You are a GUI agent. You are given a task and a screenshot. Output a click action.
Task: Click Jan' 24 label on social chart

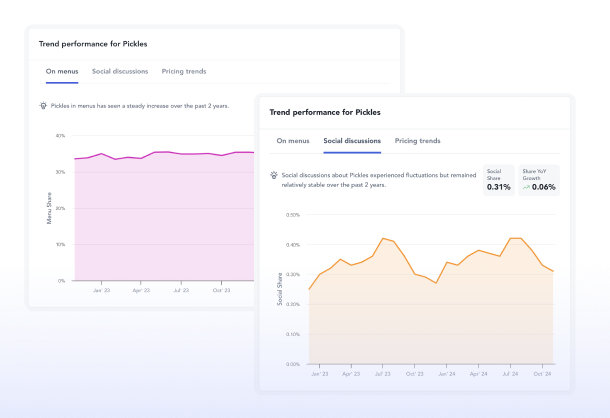(x=446, y=374)
